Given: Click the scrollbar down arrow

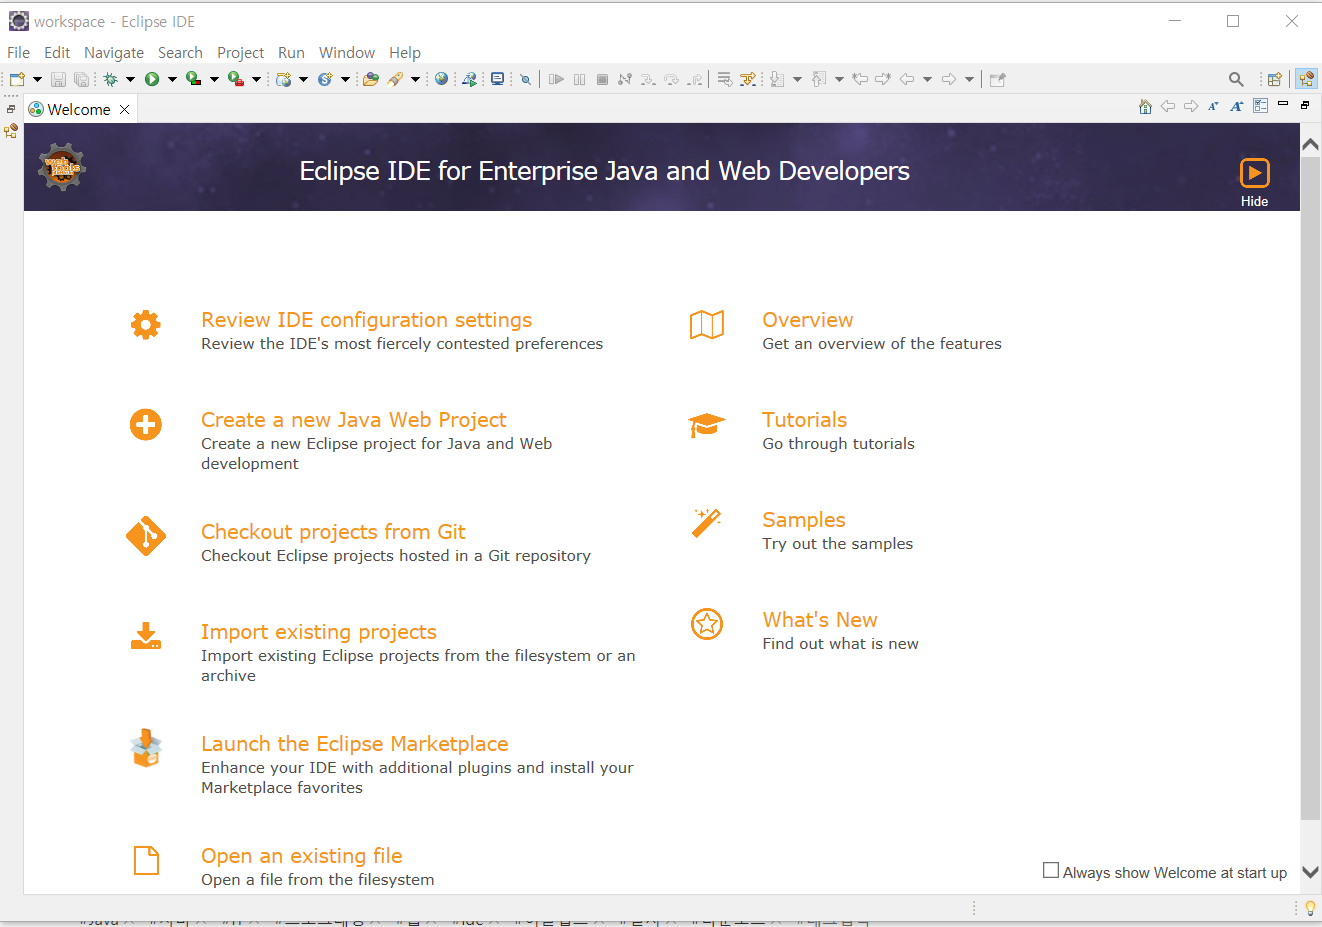Looking at the screenshot, I should [x=1310, y=871].
